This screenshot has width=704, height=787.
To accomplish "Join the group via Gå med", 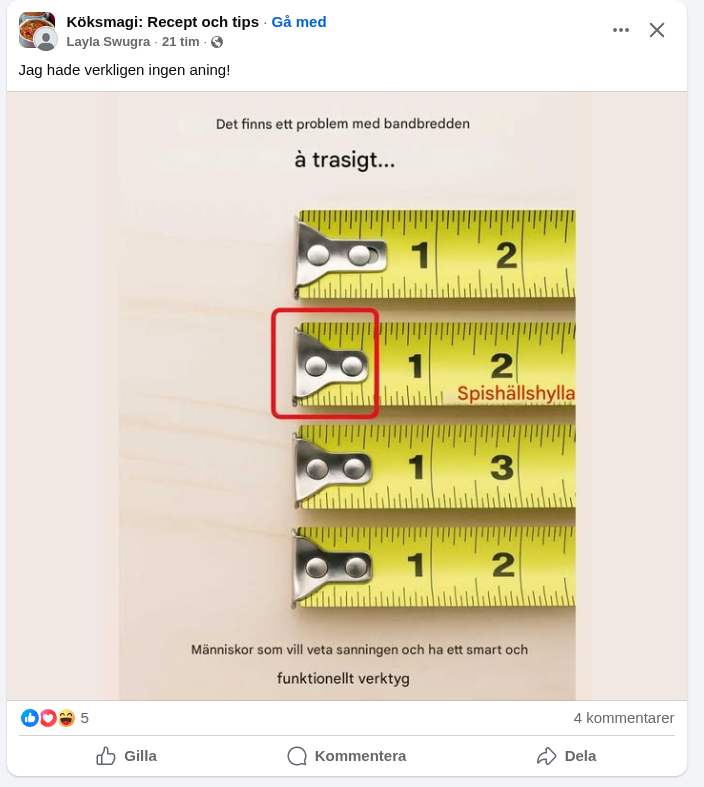I will (x=299, y=22).
